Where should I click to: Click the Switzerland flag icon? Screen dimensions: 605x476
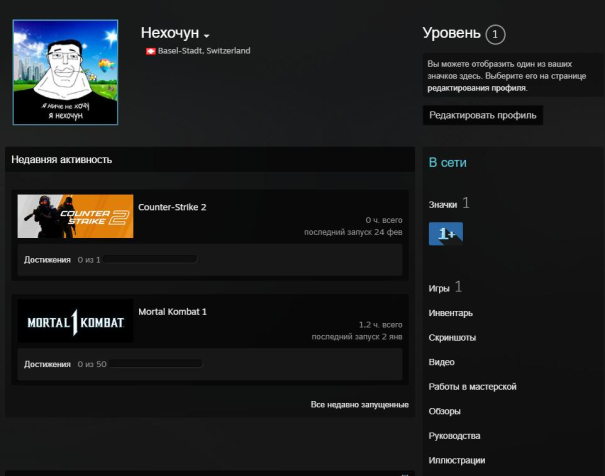(x=150, y=51)
